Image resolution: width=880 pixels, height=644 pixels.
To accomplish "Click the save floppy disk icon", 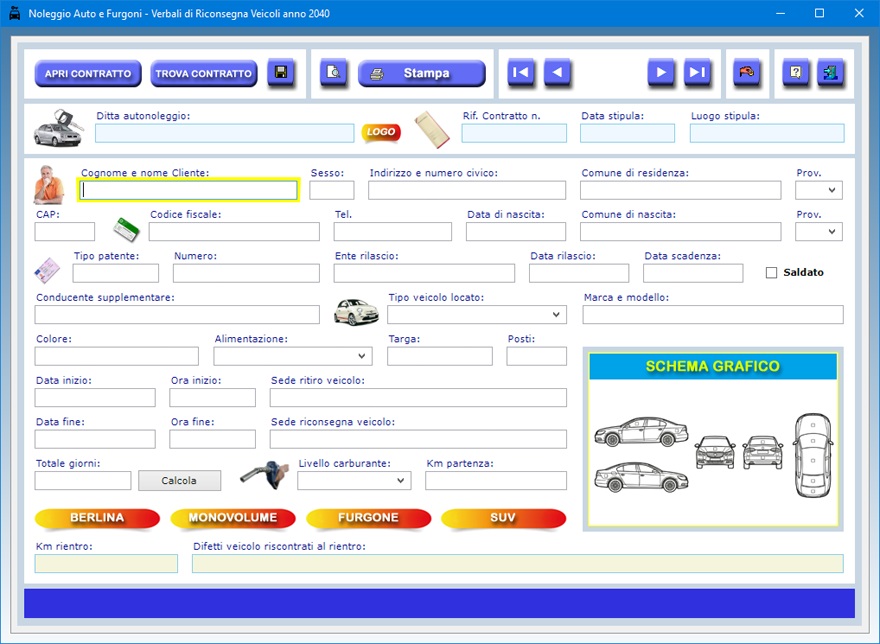I will tap(281, 73).
